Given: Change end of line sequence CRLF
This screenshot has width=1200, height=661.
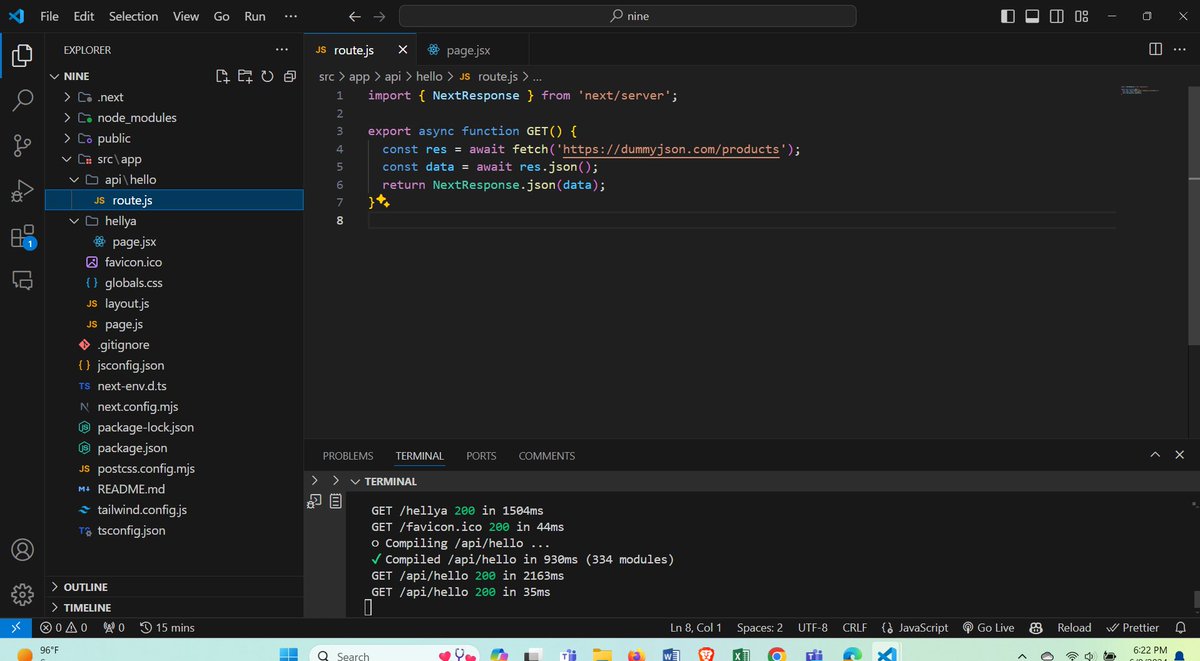Looking at the screenshot, I should (x=855, y=627).
